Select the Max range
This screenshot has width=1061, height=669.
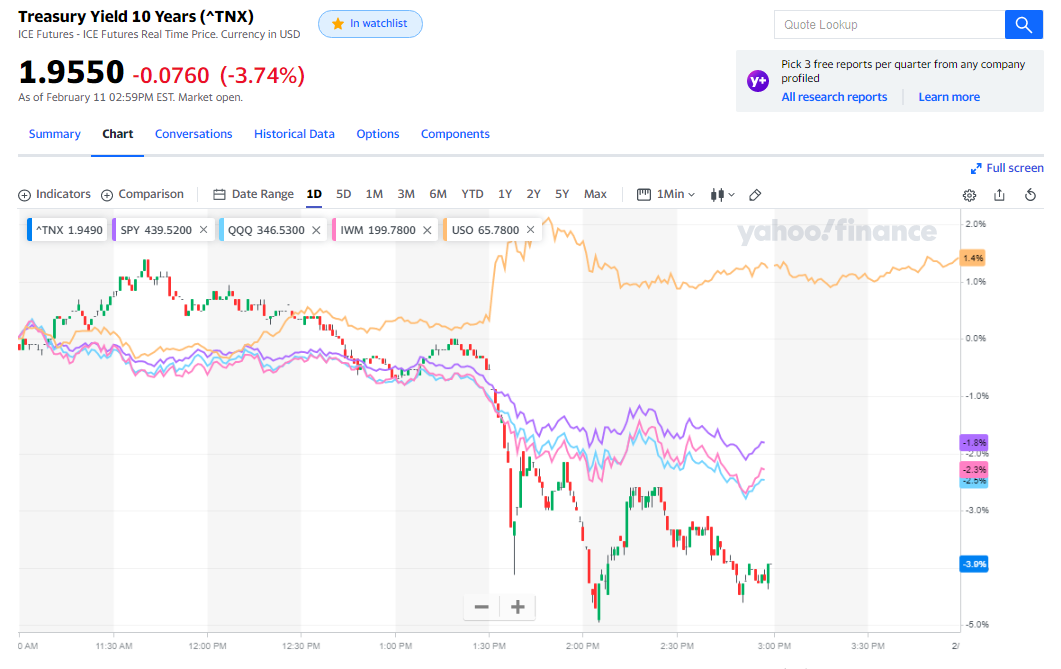(595, 194)
